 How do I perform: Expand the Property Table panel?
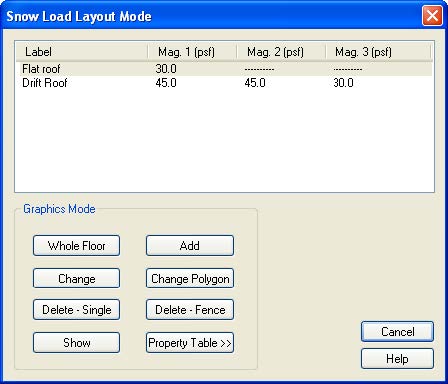coord(190,342)
